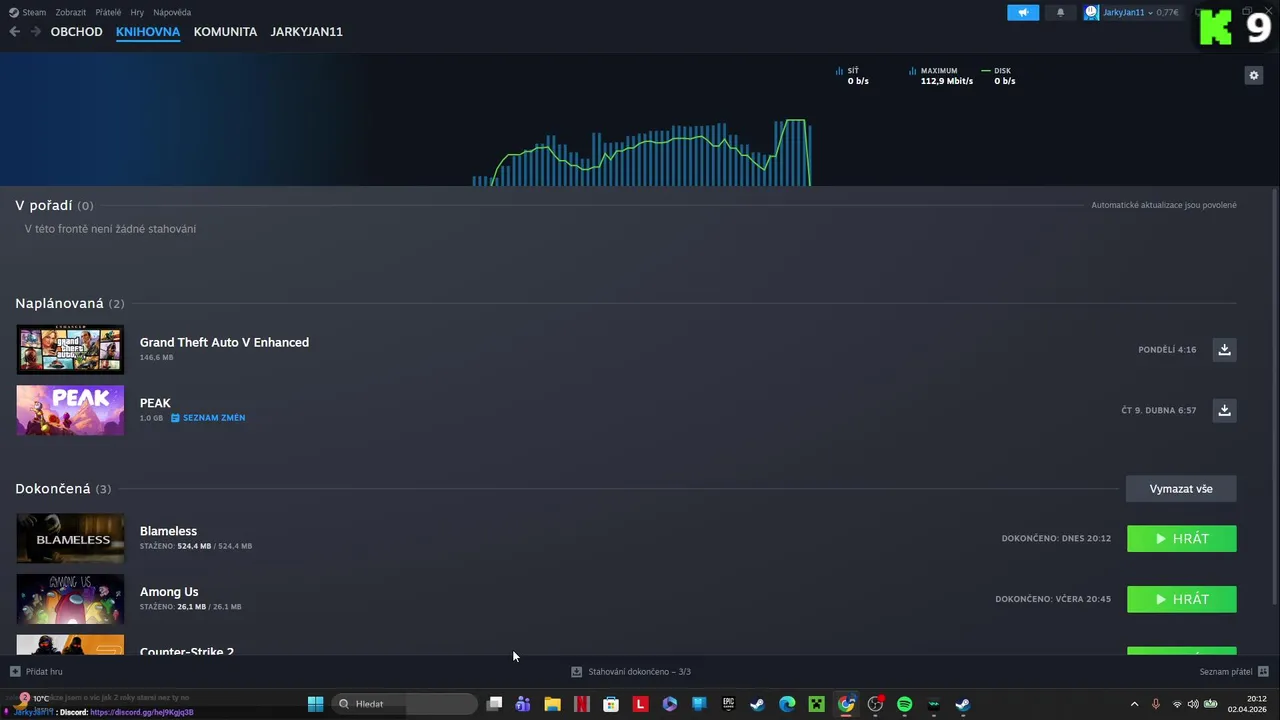This screenshot has height=720, width=1280.
Task: Open the Windows Start menu
Action: (315, 704)
